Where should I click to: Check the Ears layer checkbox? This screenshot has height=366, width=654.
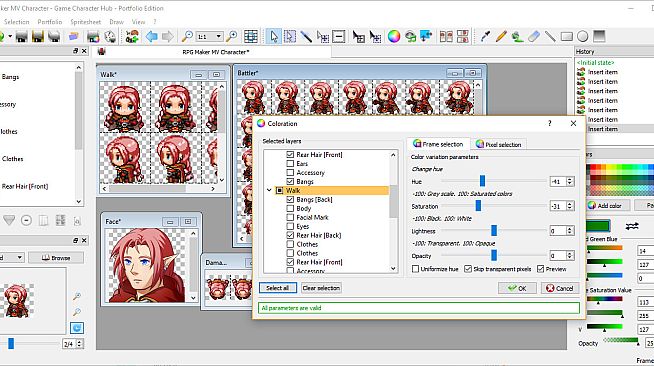click(290, 163)
